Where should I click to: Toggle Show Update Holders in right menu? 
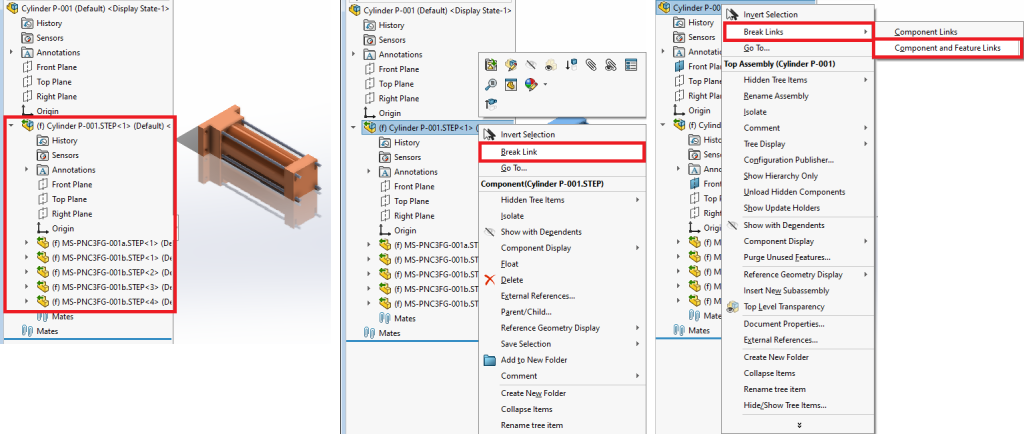pos(786,208)
